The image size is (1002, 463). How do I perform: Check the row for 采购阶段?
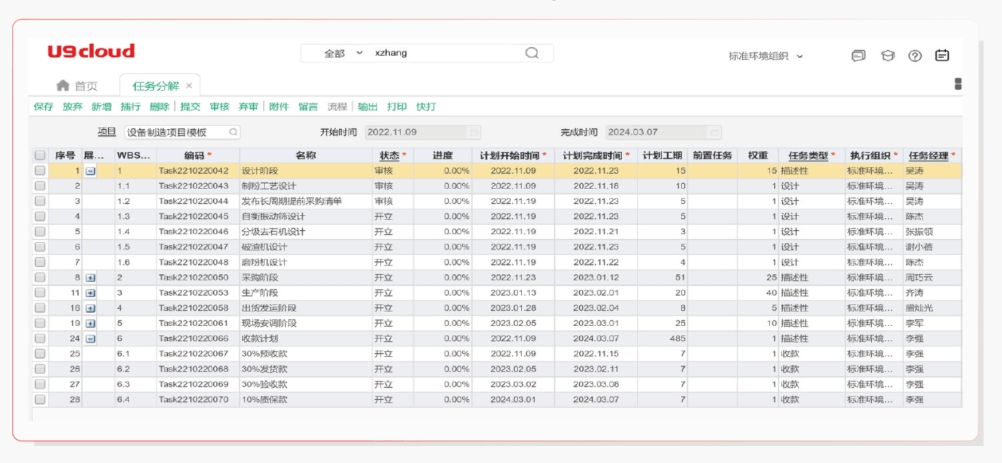point(40,277)
